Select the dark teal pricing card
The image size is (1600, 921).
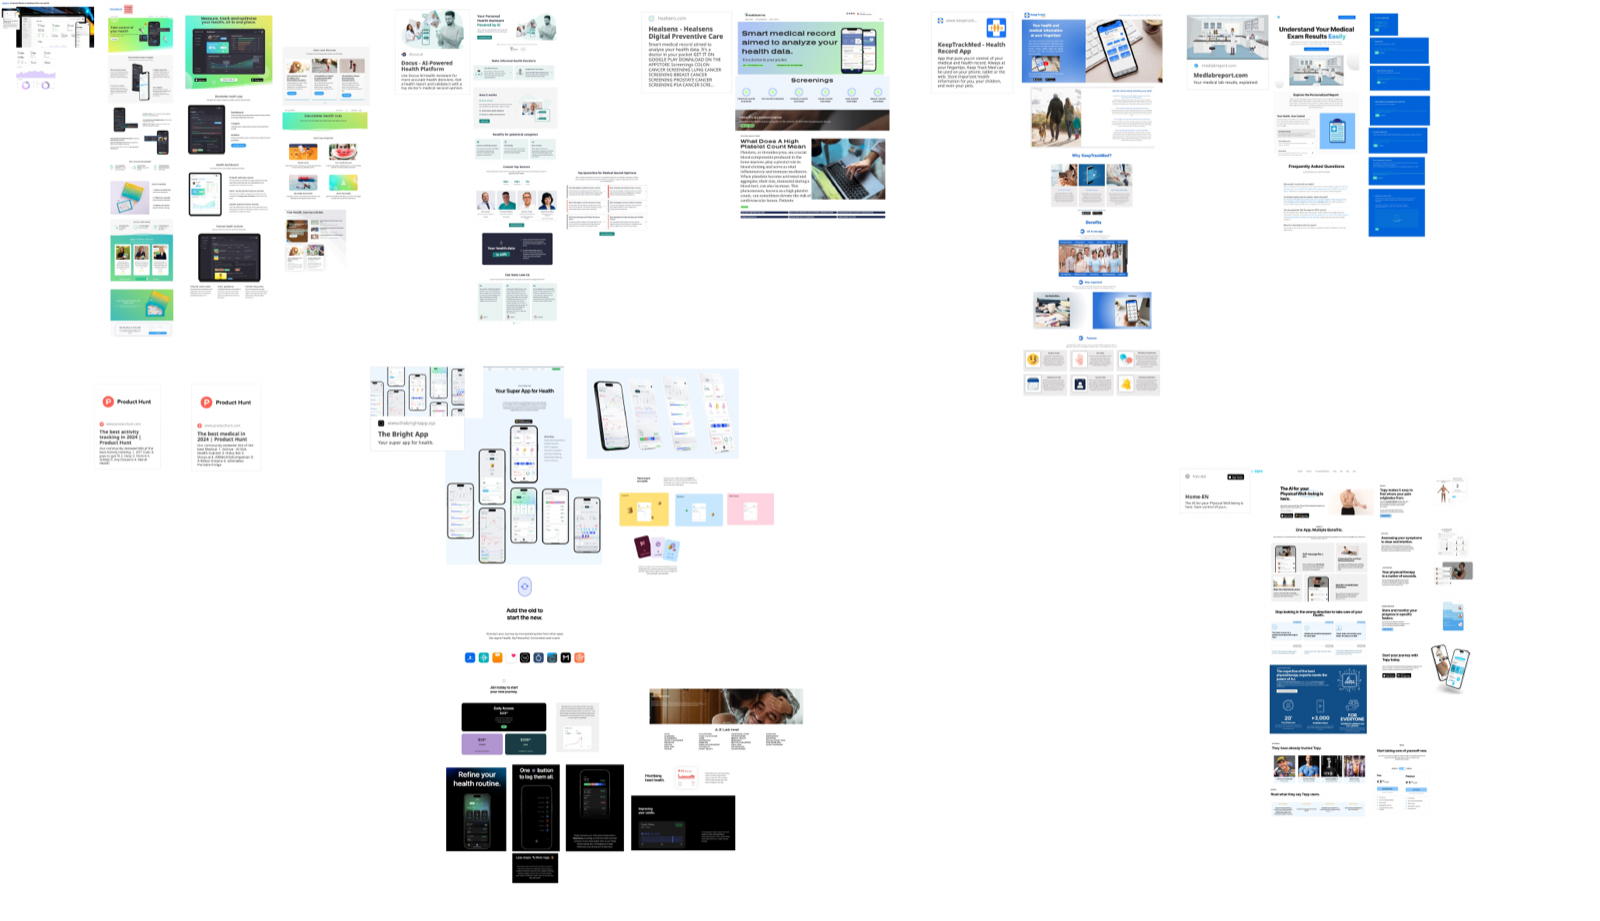tap(526, 743)
